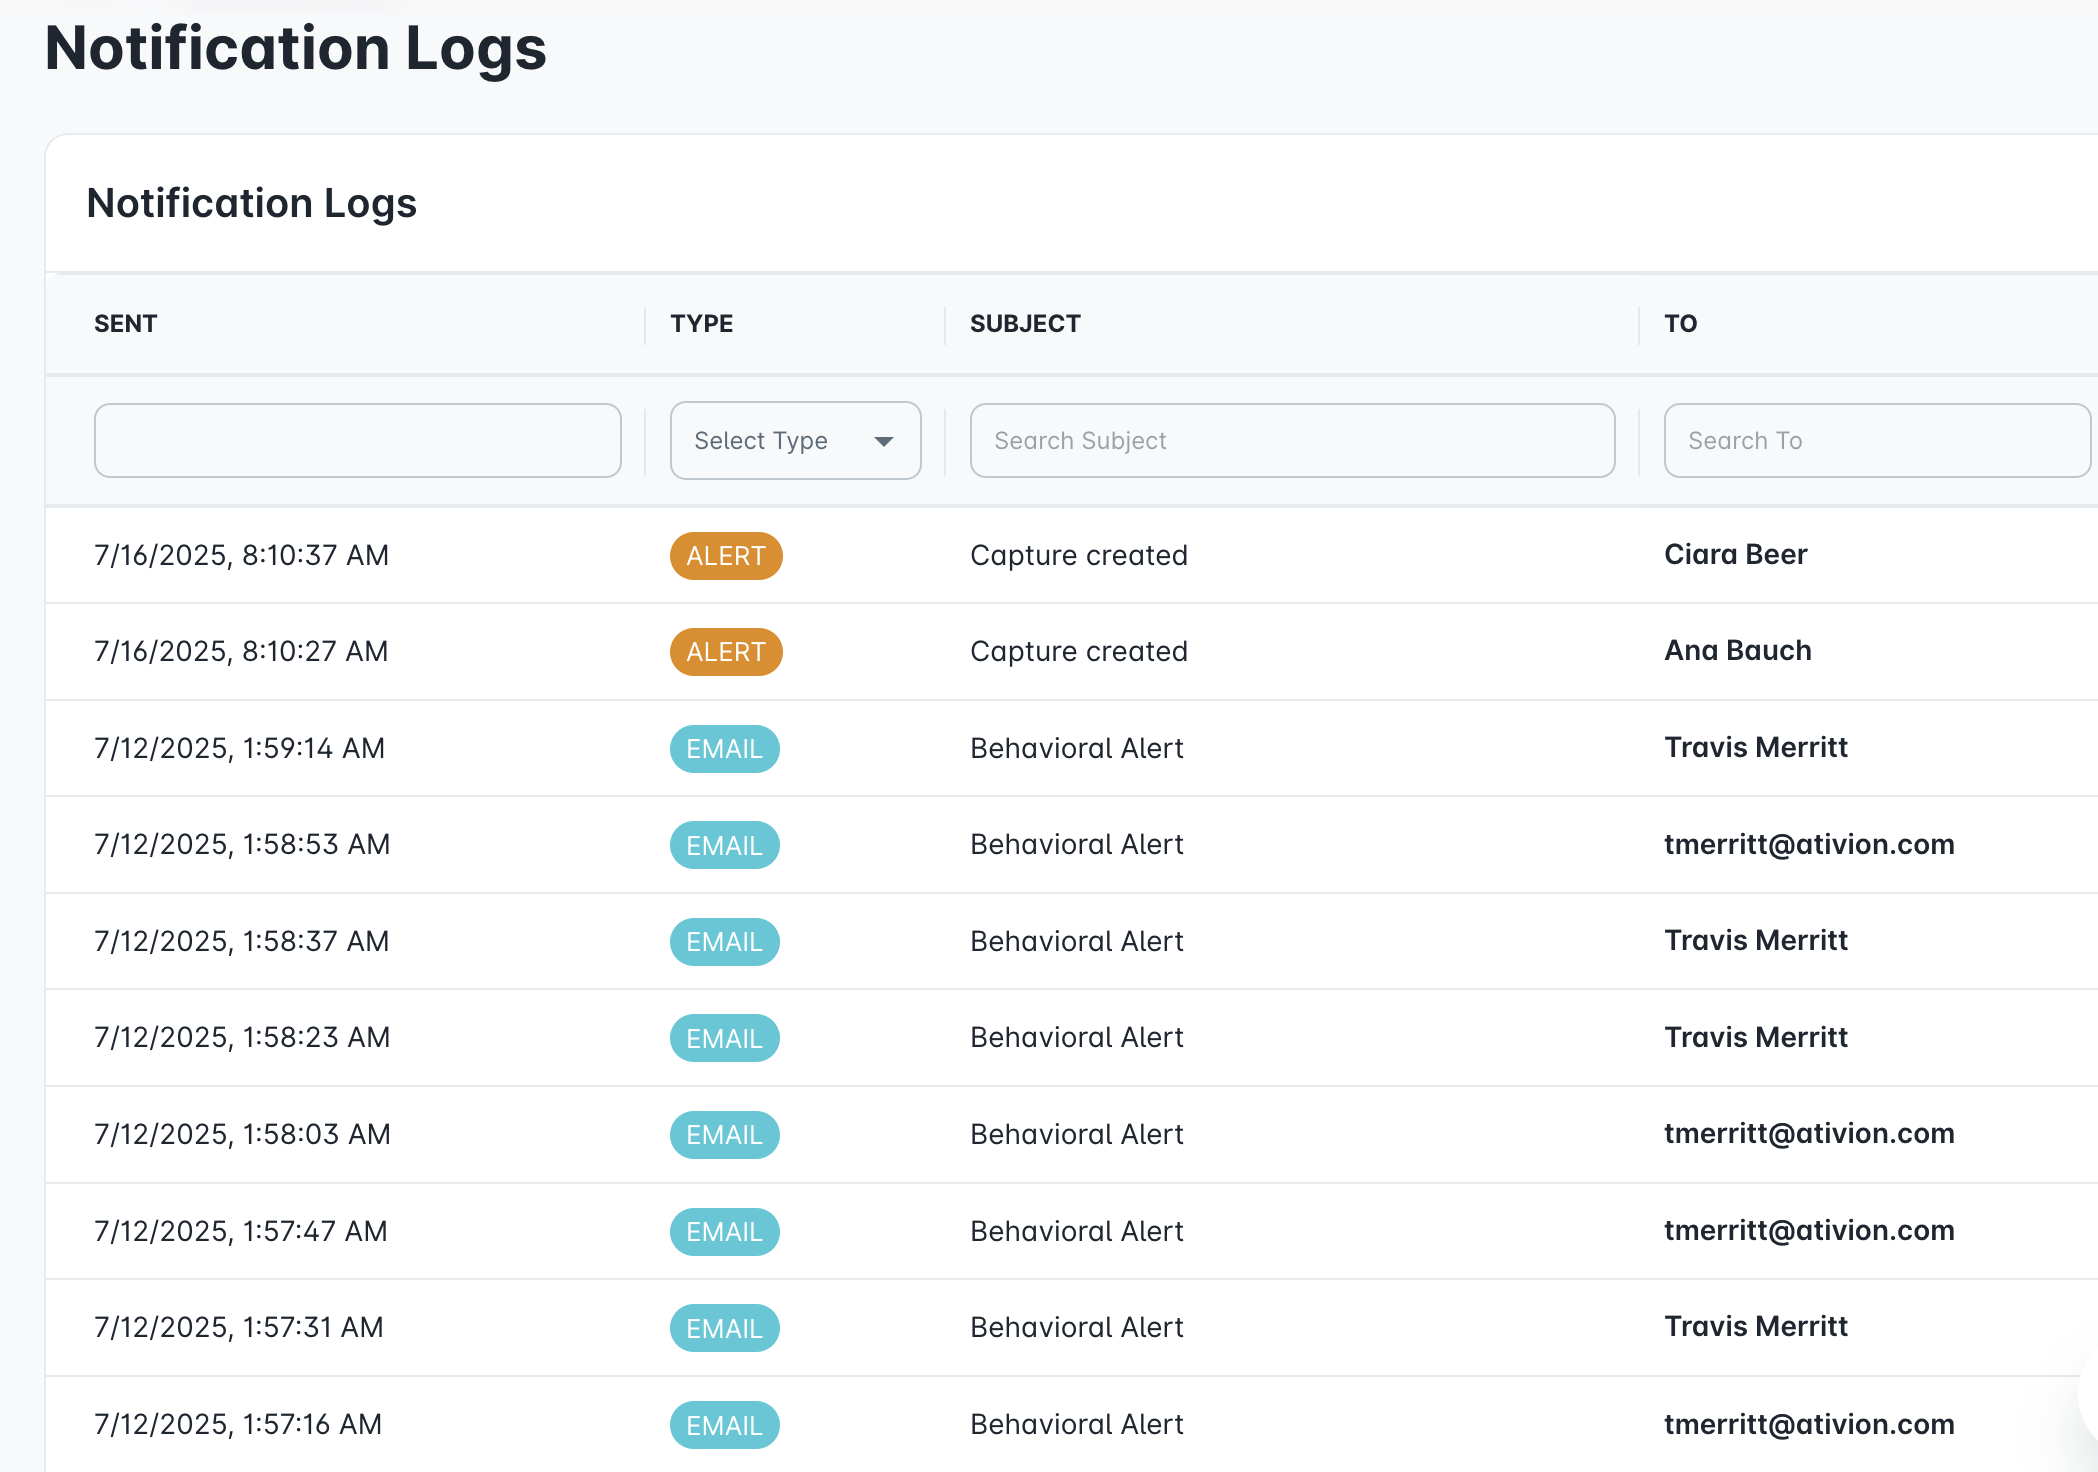Click the EMAIL badge at 1:57:16 AM
Image resolution: width=2098 pixels, height=1472 pixels.
724,1424
